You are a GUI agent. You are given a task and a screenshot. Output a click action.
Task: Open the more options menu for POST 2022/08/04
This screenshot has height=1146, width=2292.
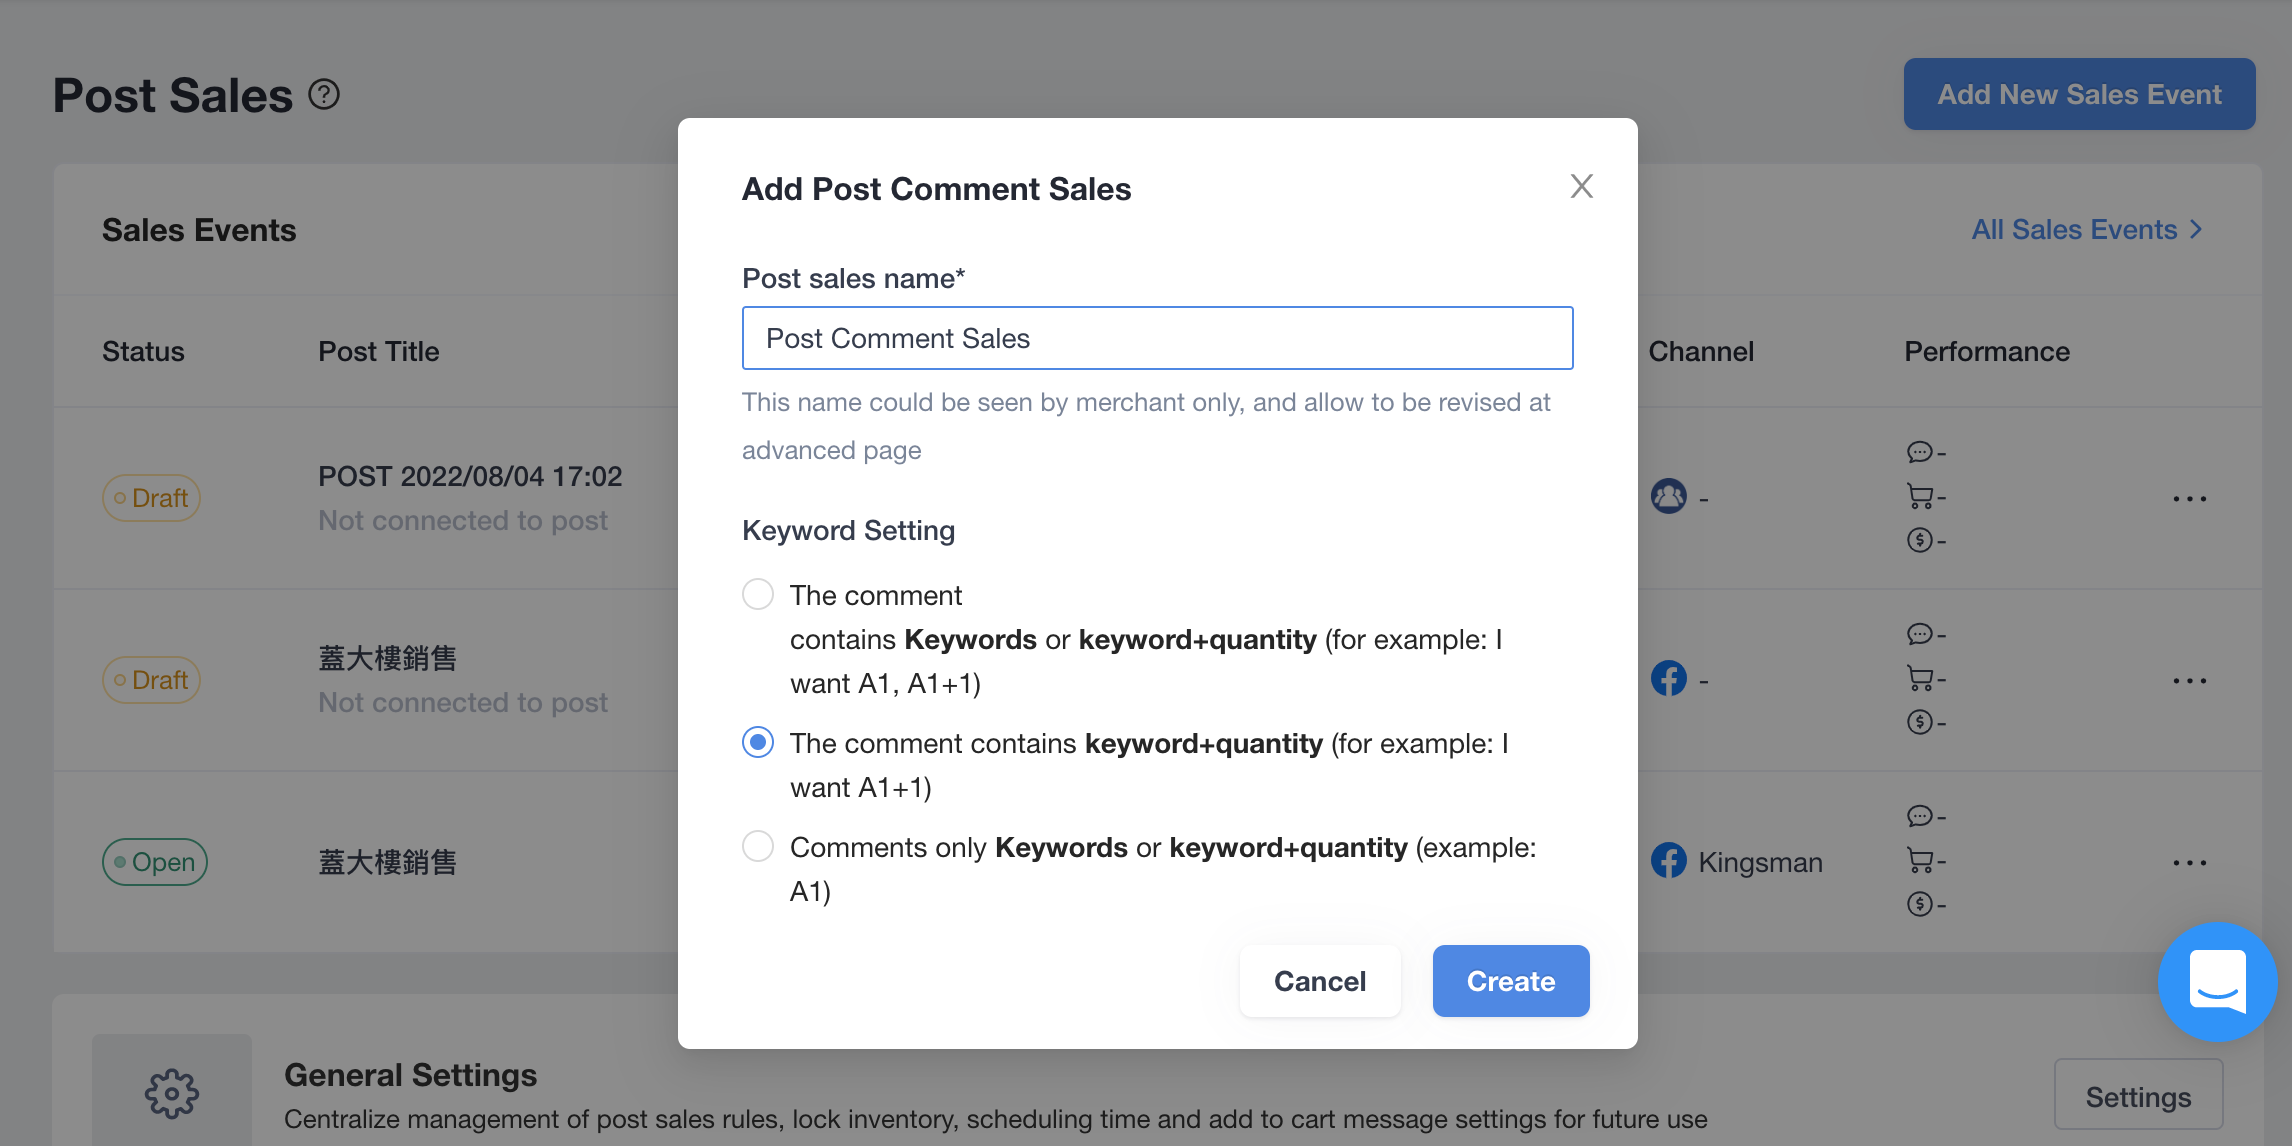[x=2189, y=498]
